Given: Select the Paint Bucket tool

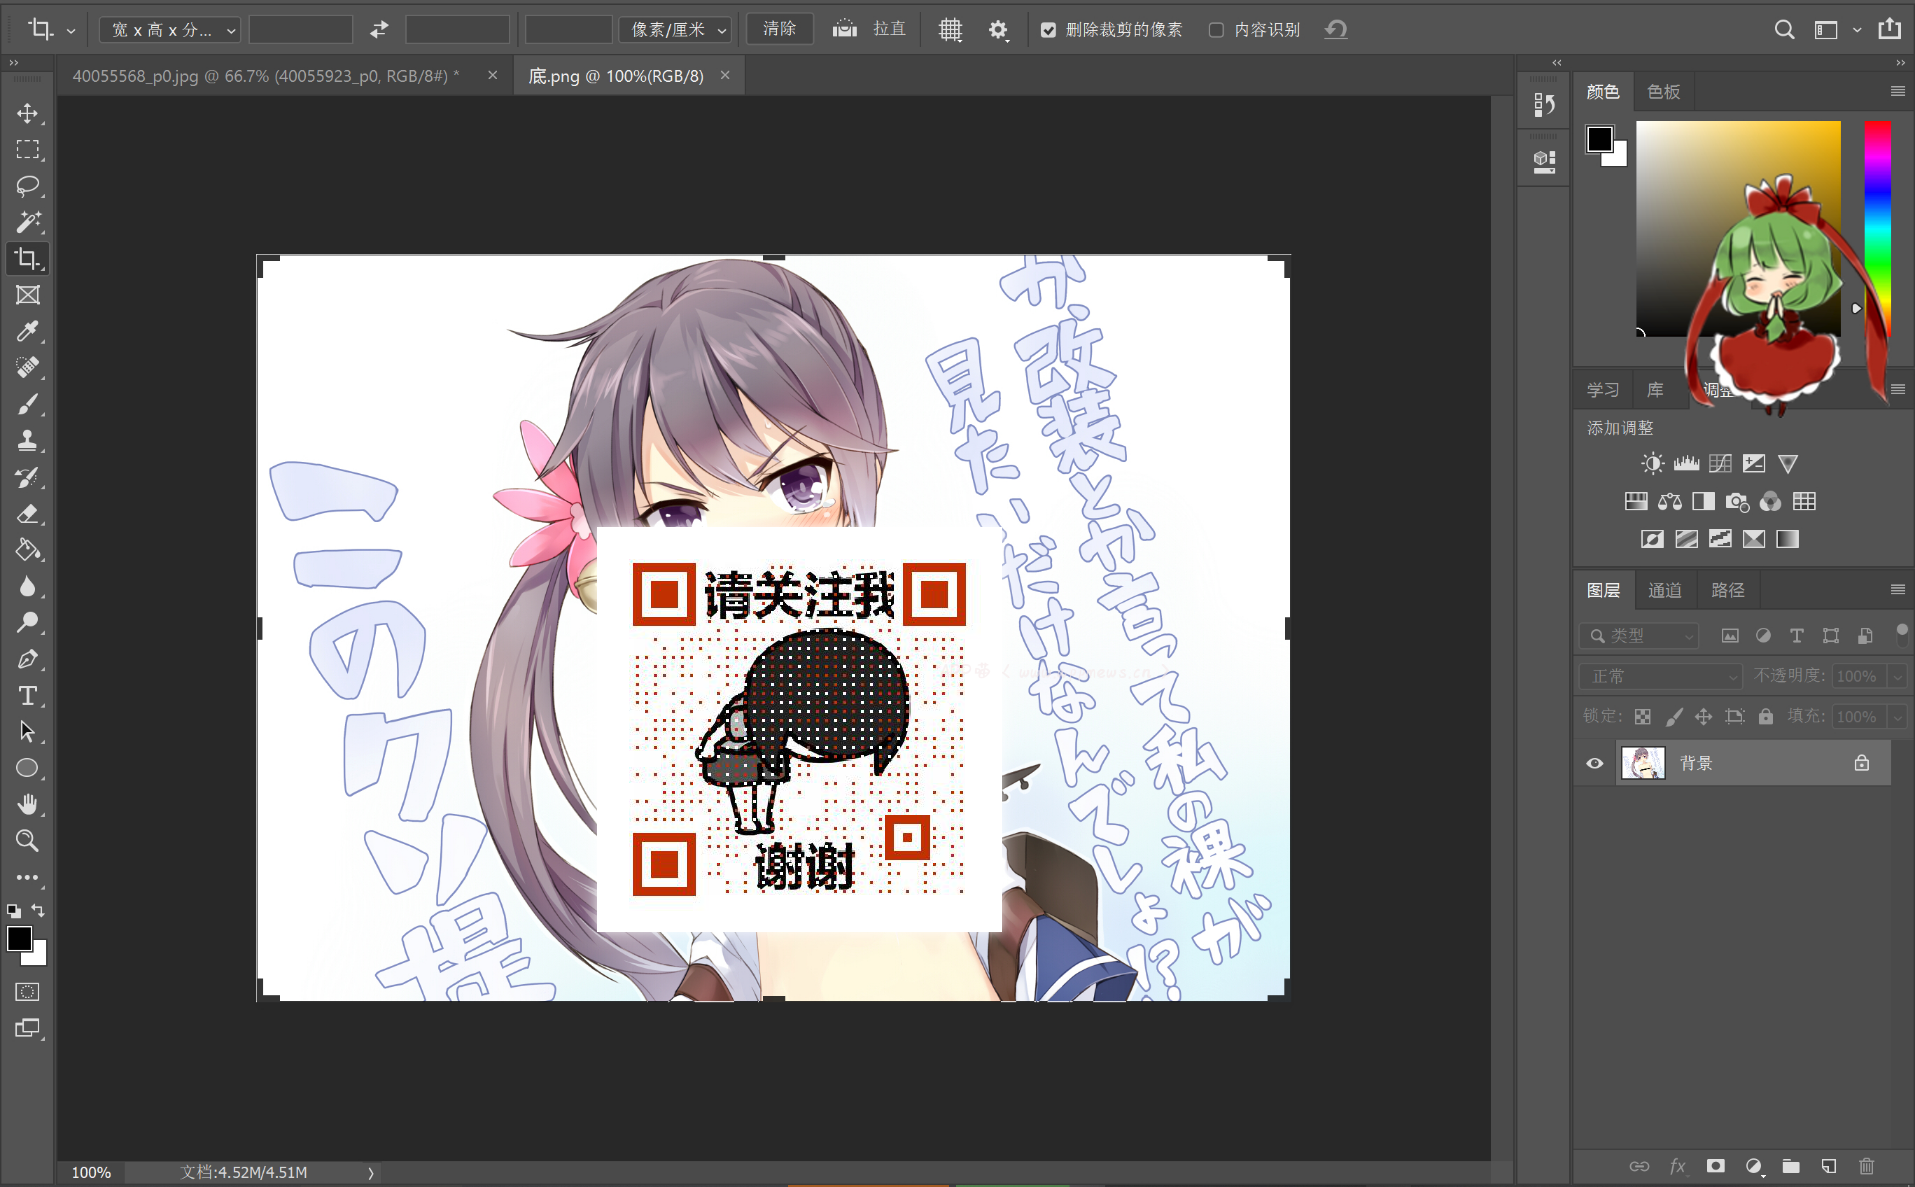Looking at the screenshot, I should click(x=27, y=550).
